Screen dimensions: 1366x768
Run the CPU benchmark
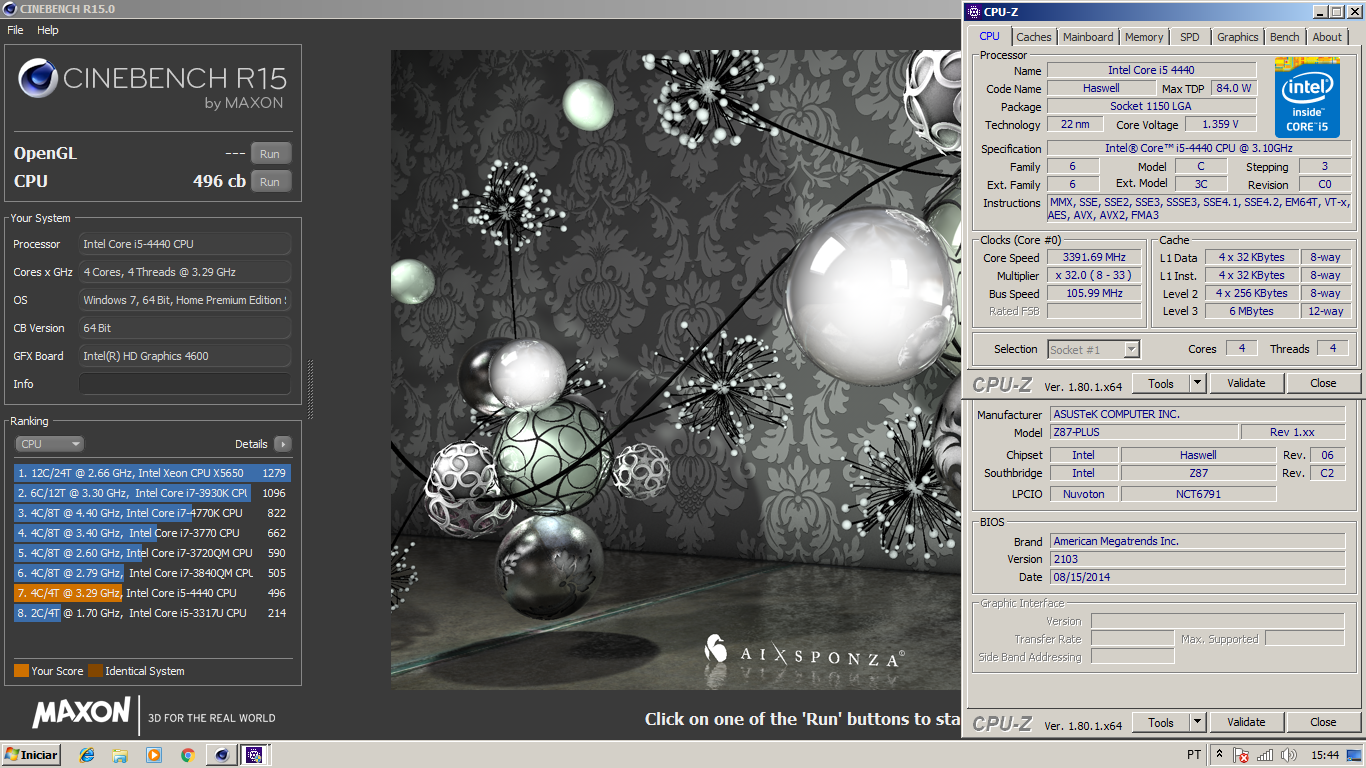click(x=270, y=182)
